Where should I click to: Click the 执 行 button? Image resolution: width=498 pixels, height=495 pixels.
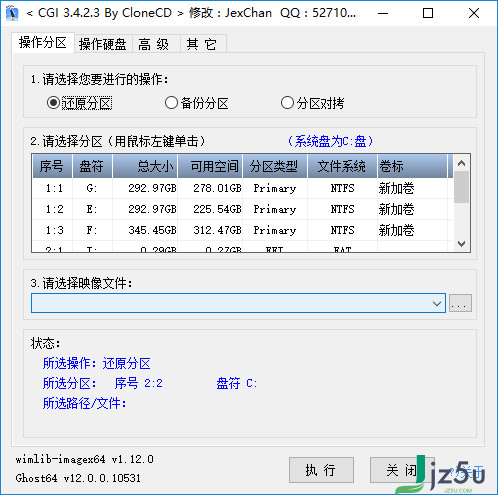(321, 470)
